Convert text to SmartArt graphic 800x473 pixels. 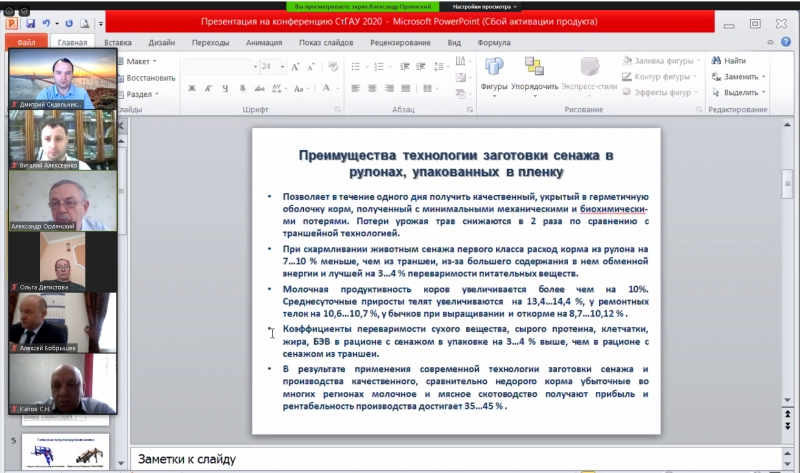[x=460, y=94]
